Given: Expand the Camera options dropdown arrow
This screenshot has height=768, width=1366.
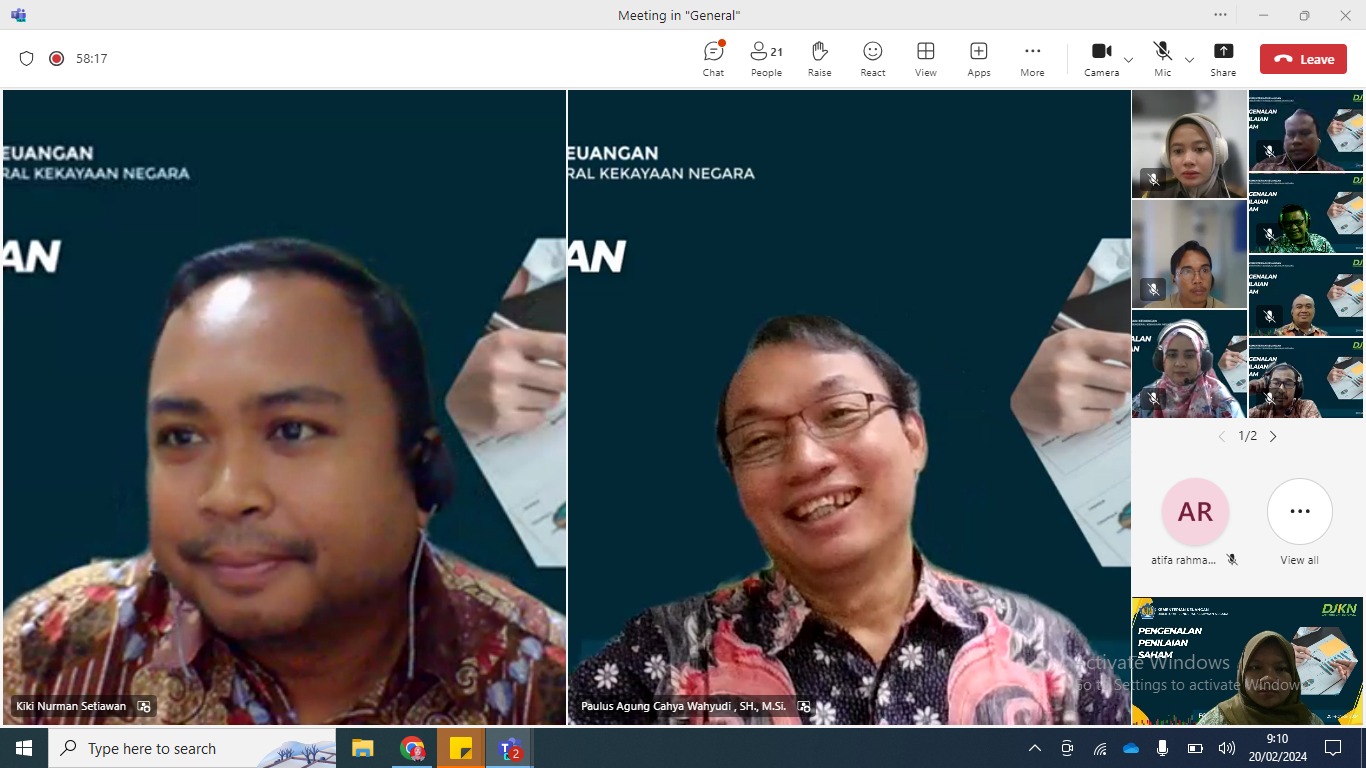Looking at the screenshot, I should [x=1129, y=60].
